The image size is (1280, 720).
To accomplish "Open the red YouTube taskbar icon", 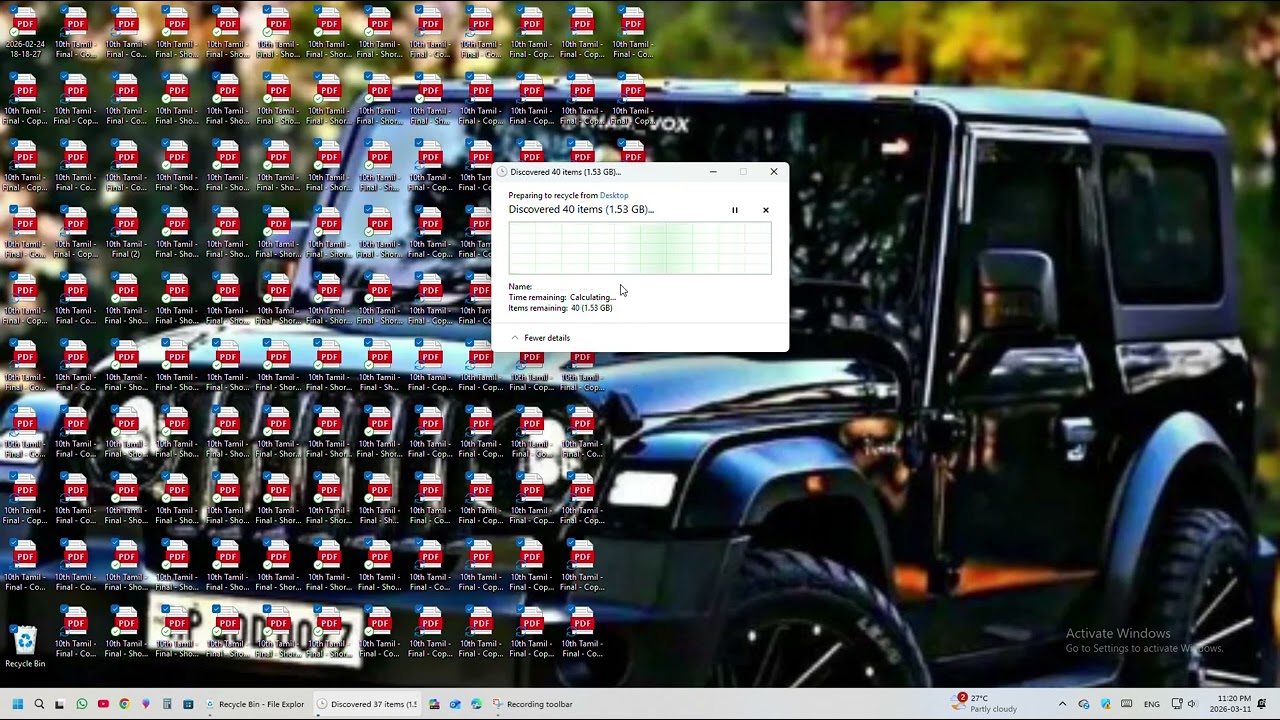I will (x=103, y=704).
